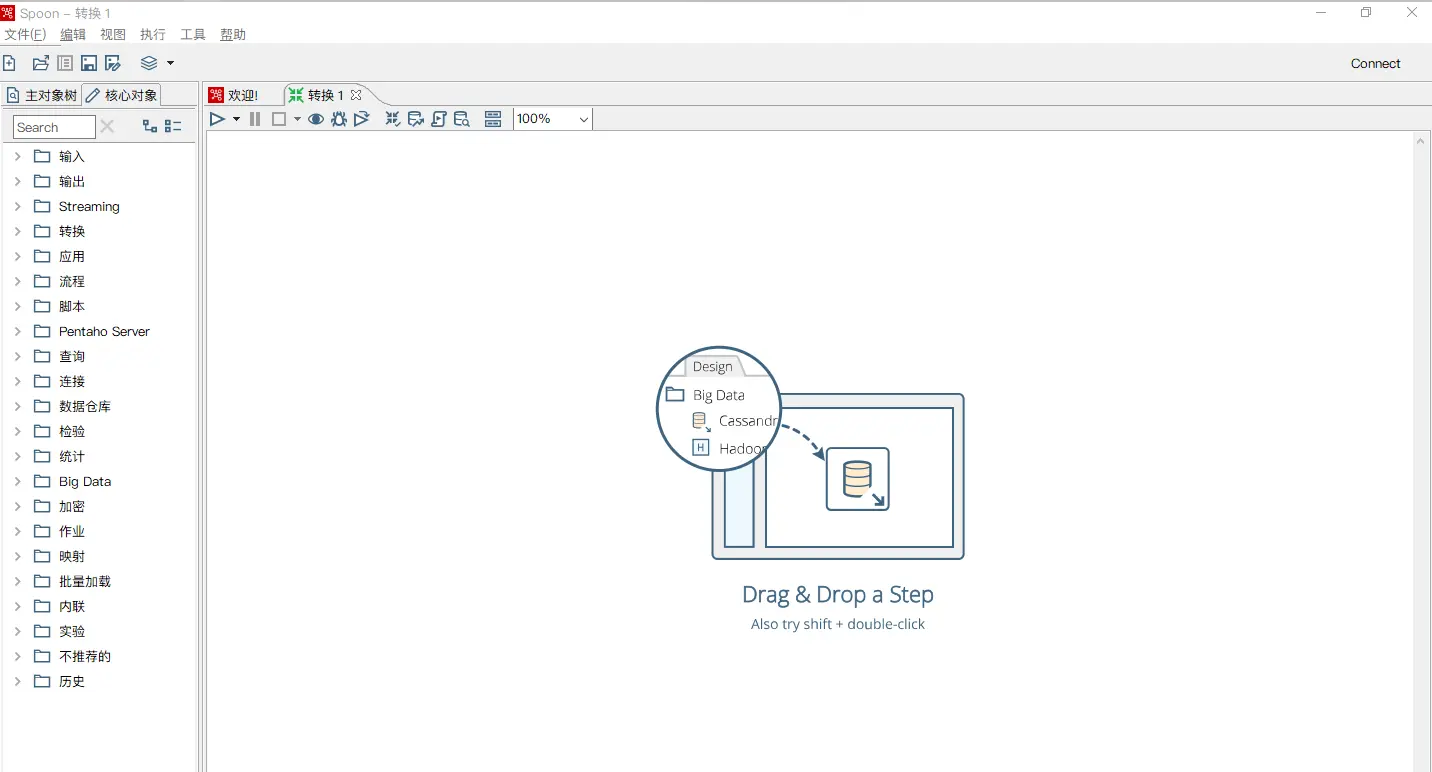Select the 历史 tree row
The width and height of the screenshot is (1432, 772).
[x=100, y=681]
